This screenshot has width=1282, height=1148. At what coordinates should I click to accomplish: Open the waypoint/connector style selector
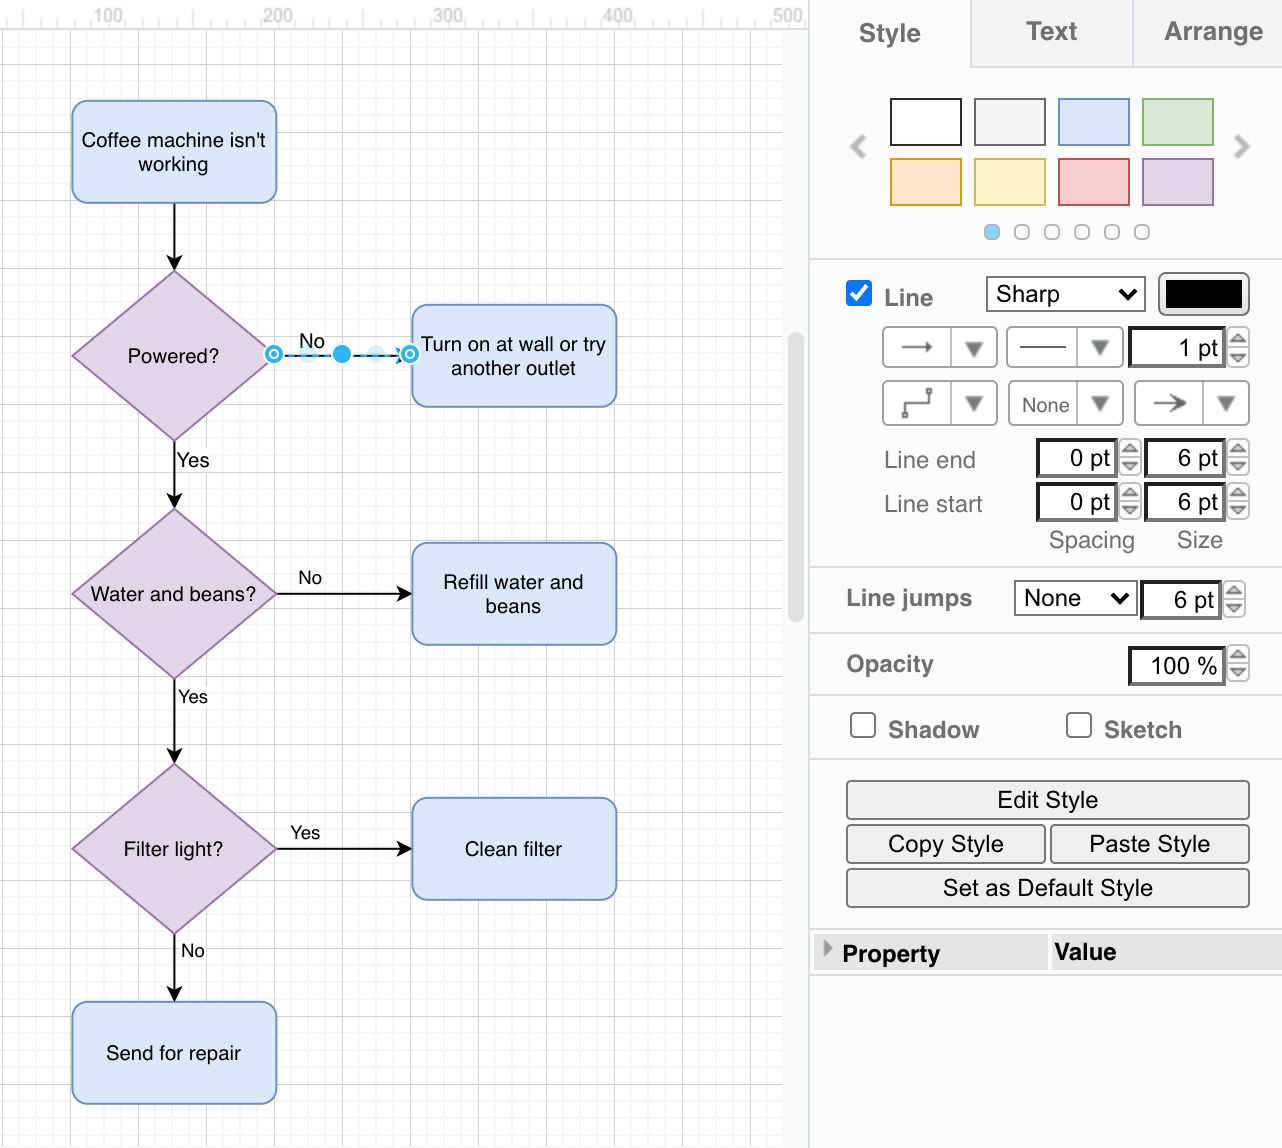pyautogui.click(x=975, y=403)
